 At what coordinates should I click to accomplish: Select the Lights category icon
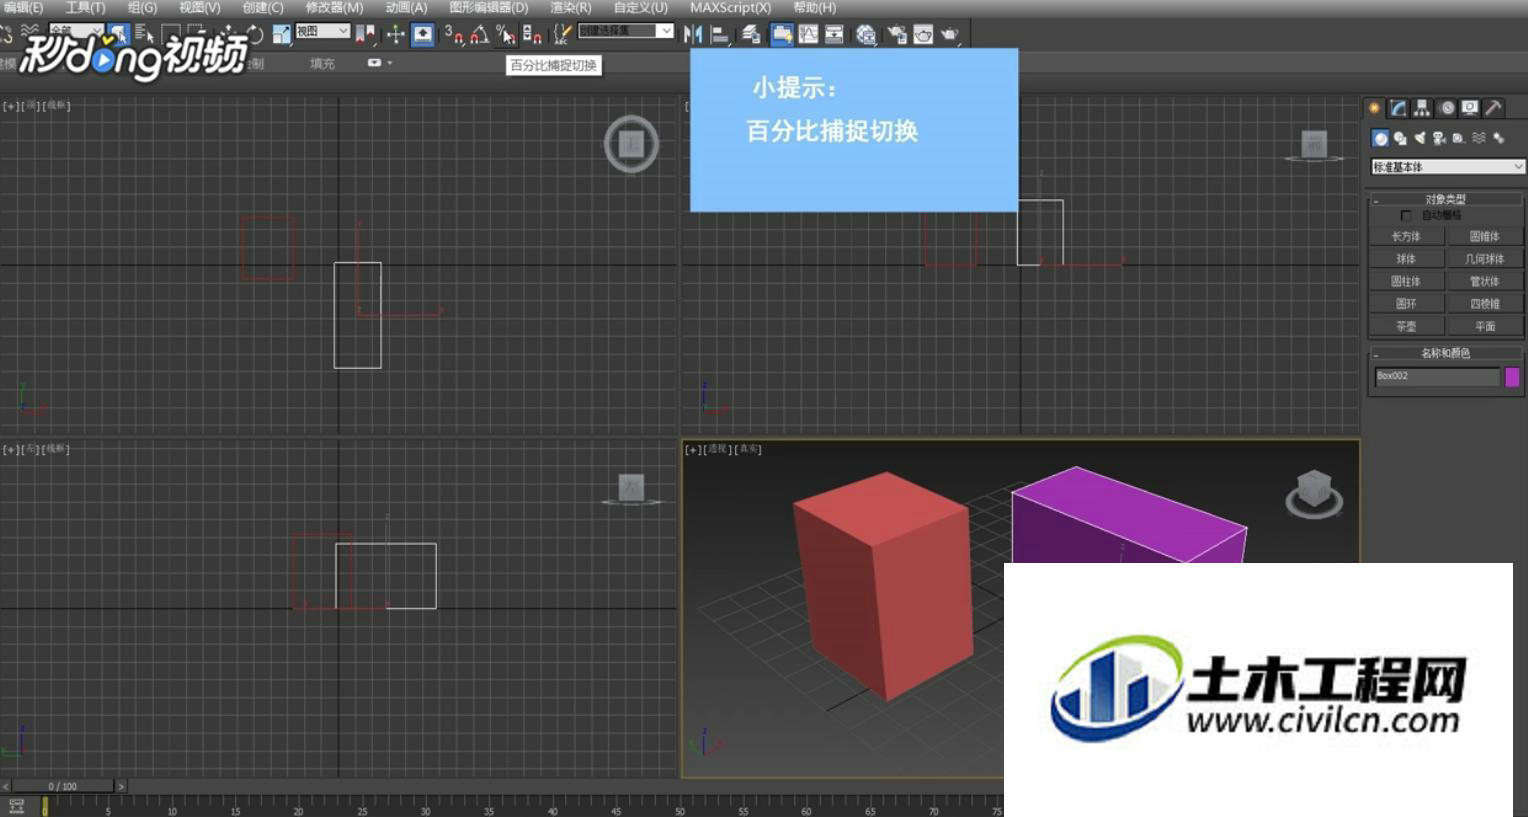[1420, 138]
